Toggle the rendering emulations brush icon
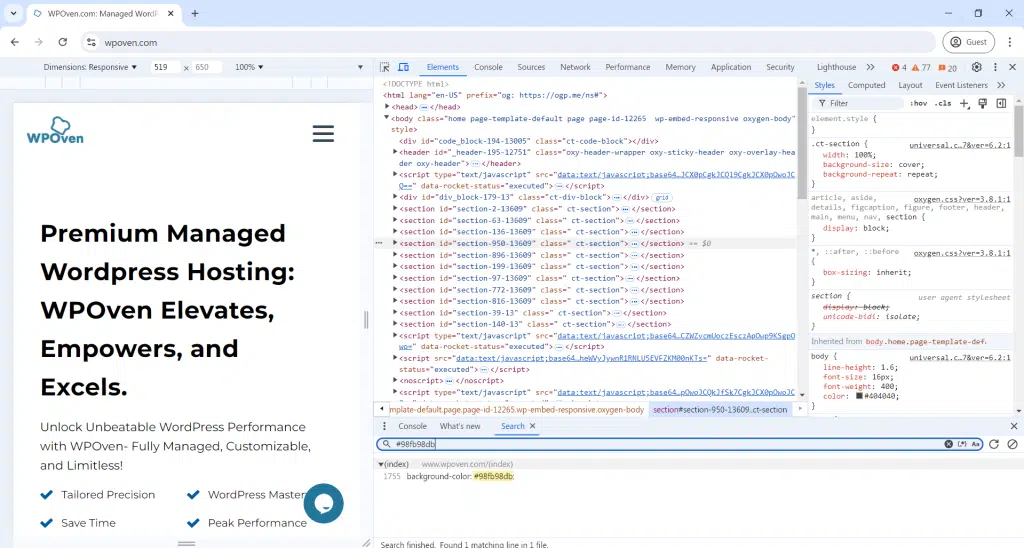This screenshot has width=1024, height=548. pyautogui.click(x=982, y=103)
